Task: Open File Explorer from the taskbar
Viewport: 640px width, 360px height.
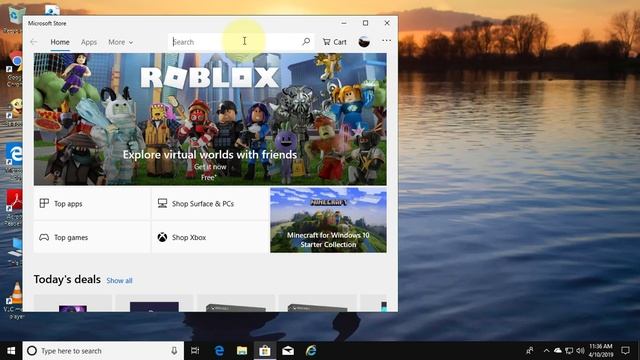Action: pos(242,351)
